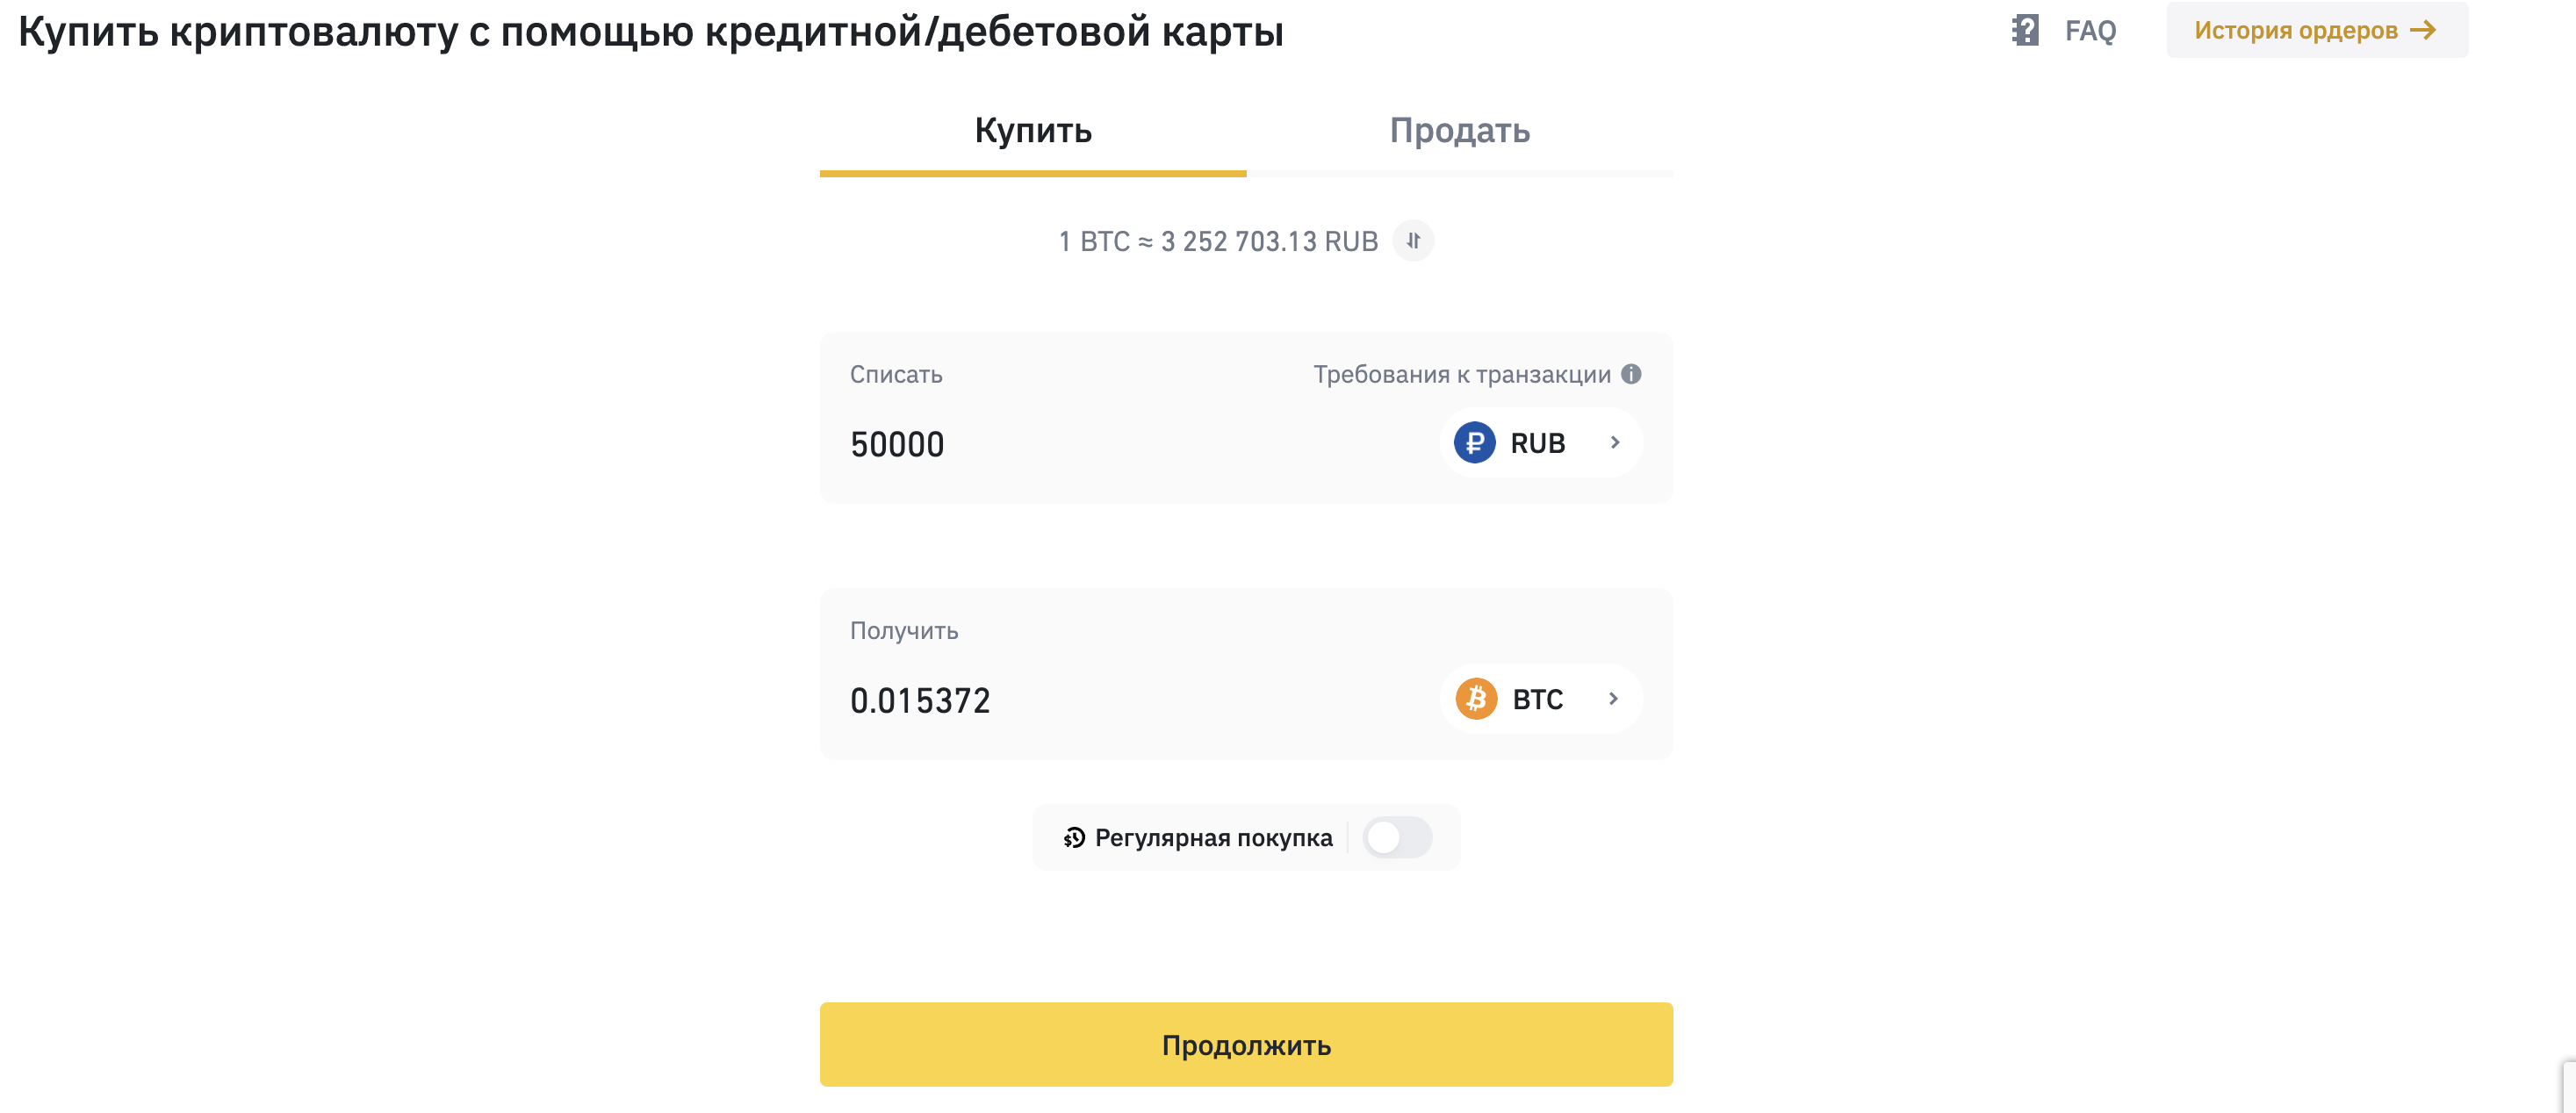
Task: Click the arrow in История ордеров
Action: point(2423,30)
